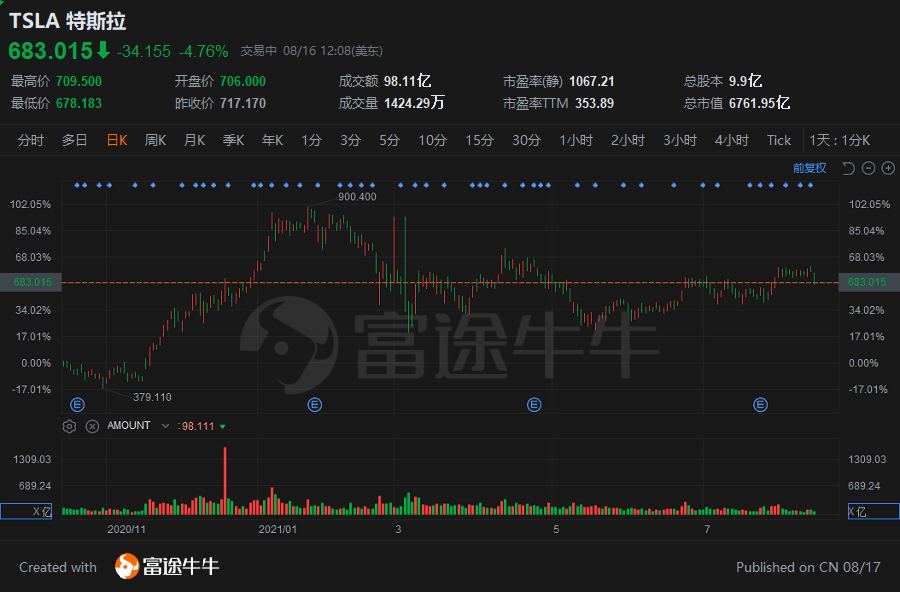Click the 市盈率(静) 1067.21 value

[x=591, y=82]
